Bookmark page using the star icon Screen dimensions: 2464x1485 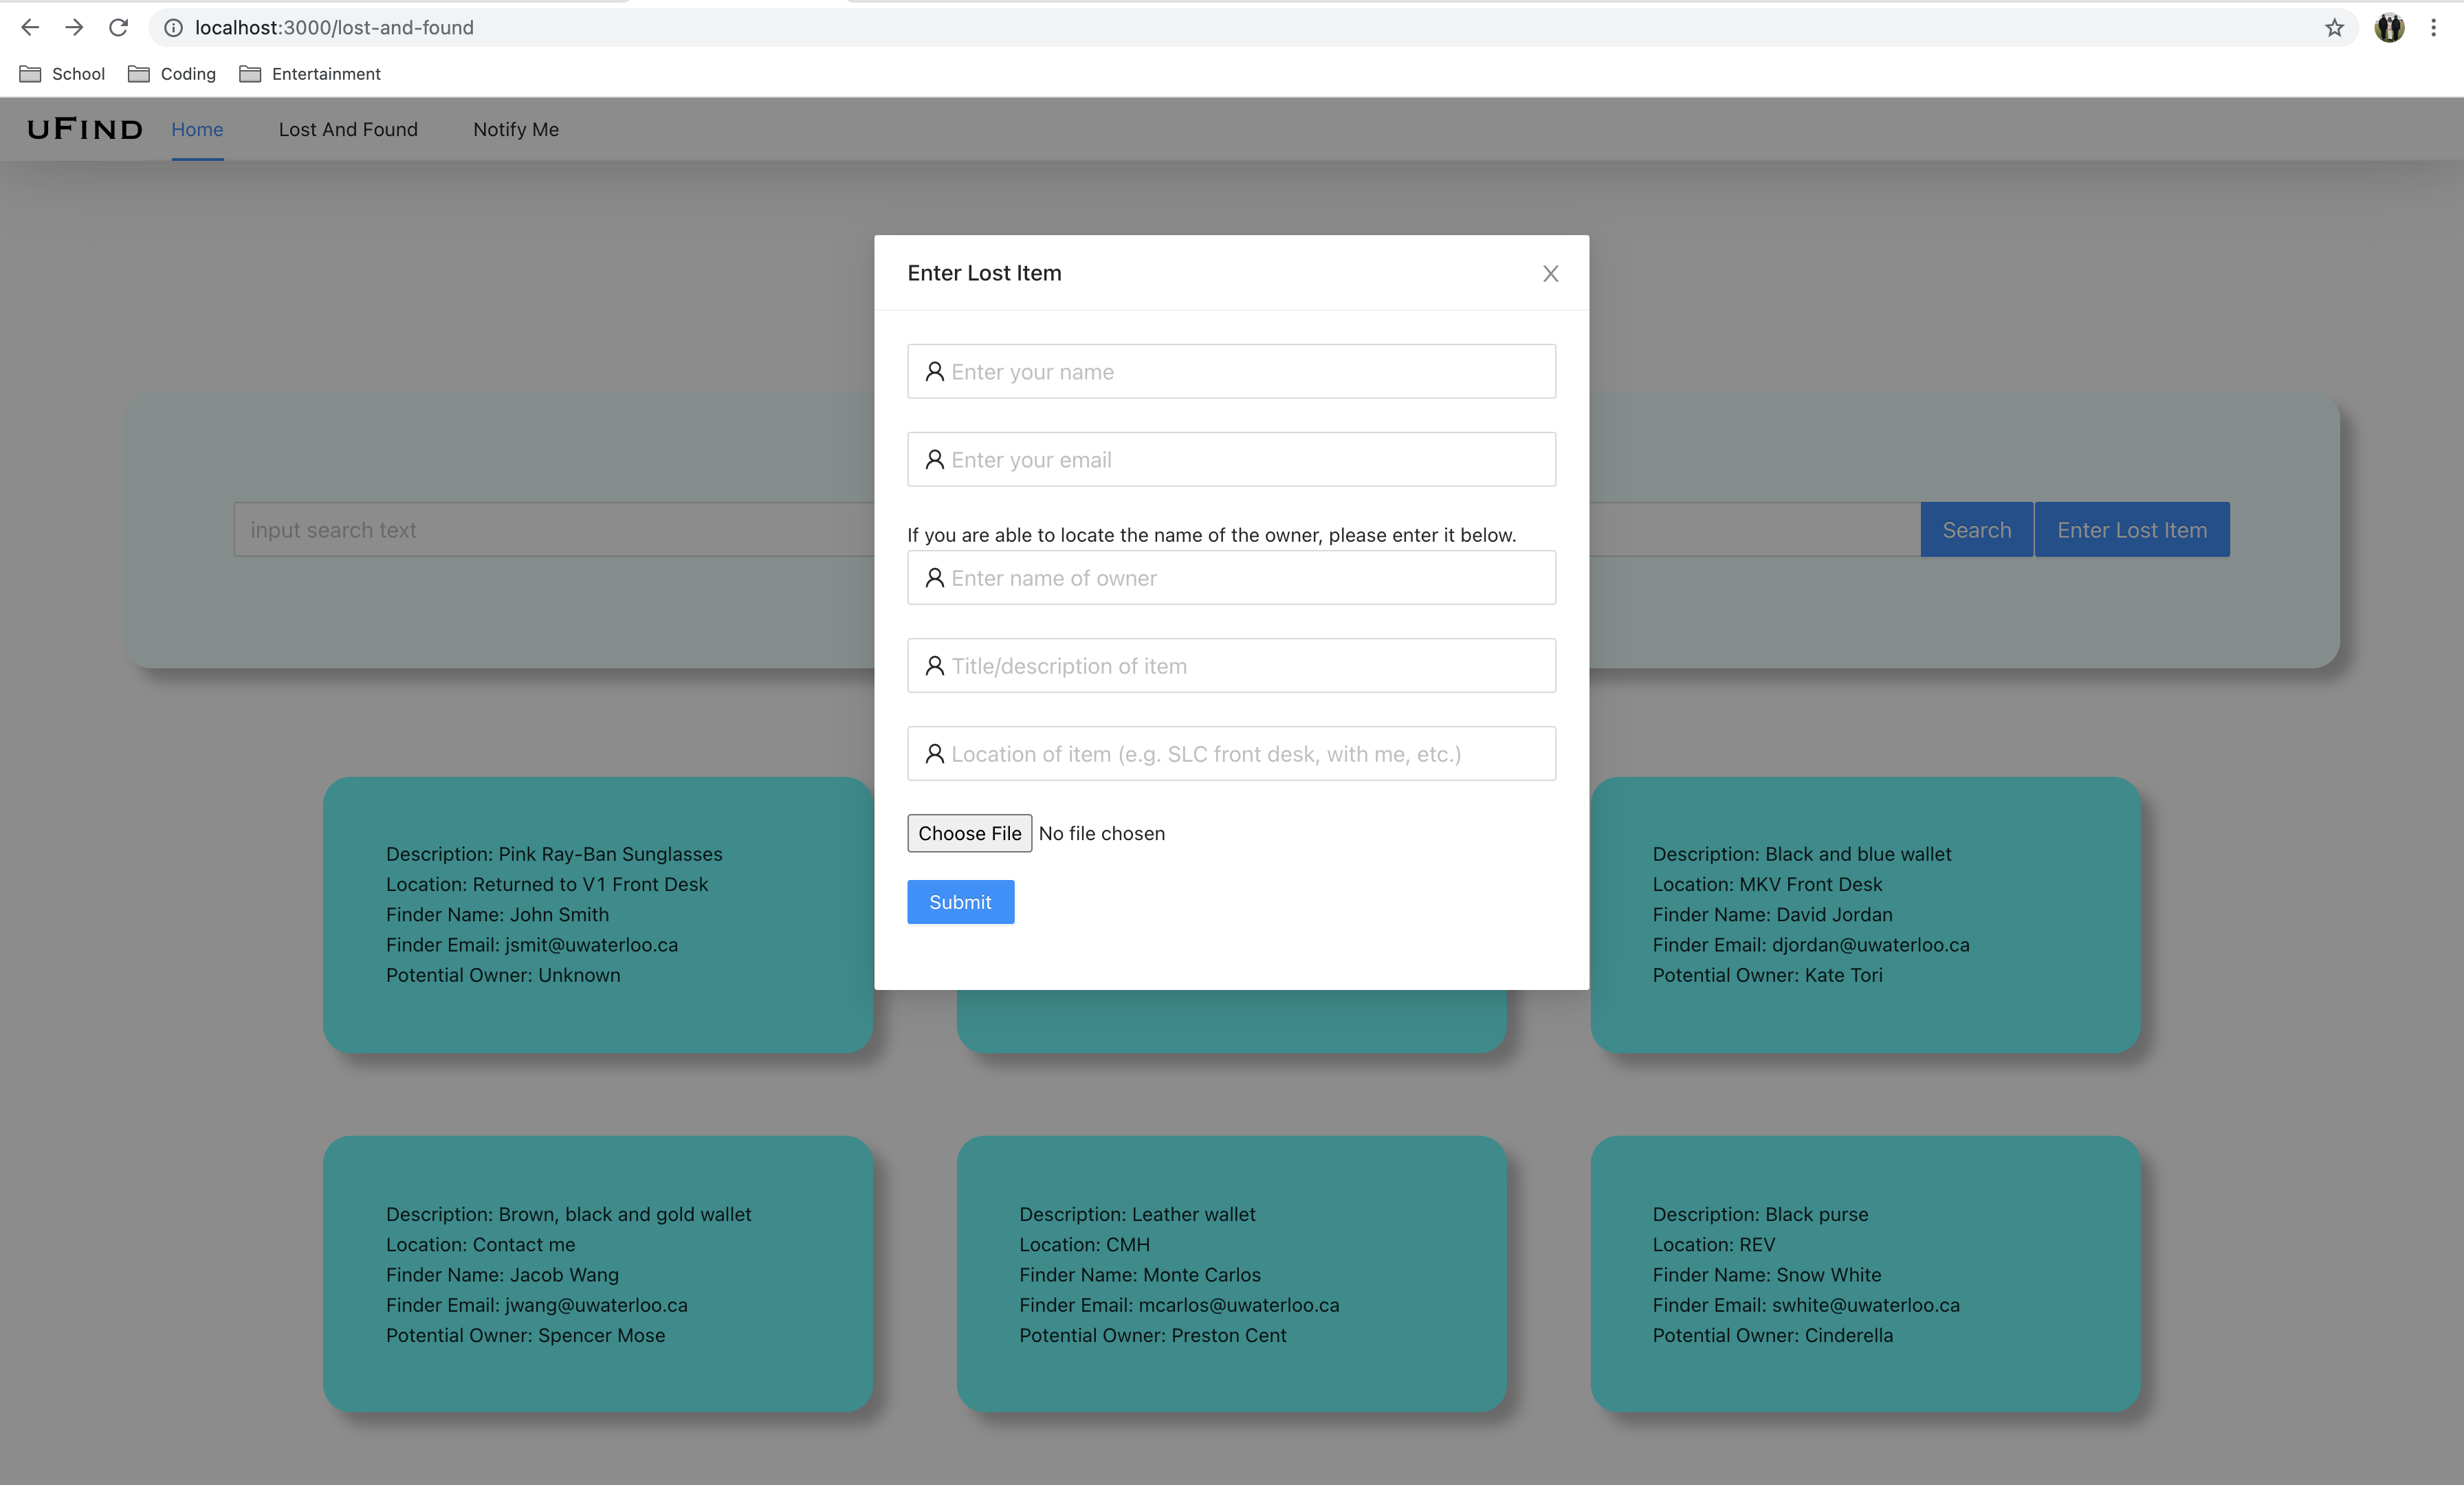(x=2334, y=27)
